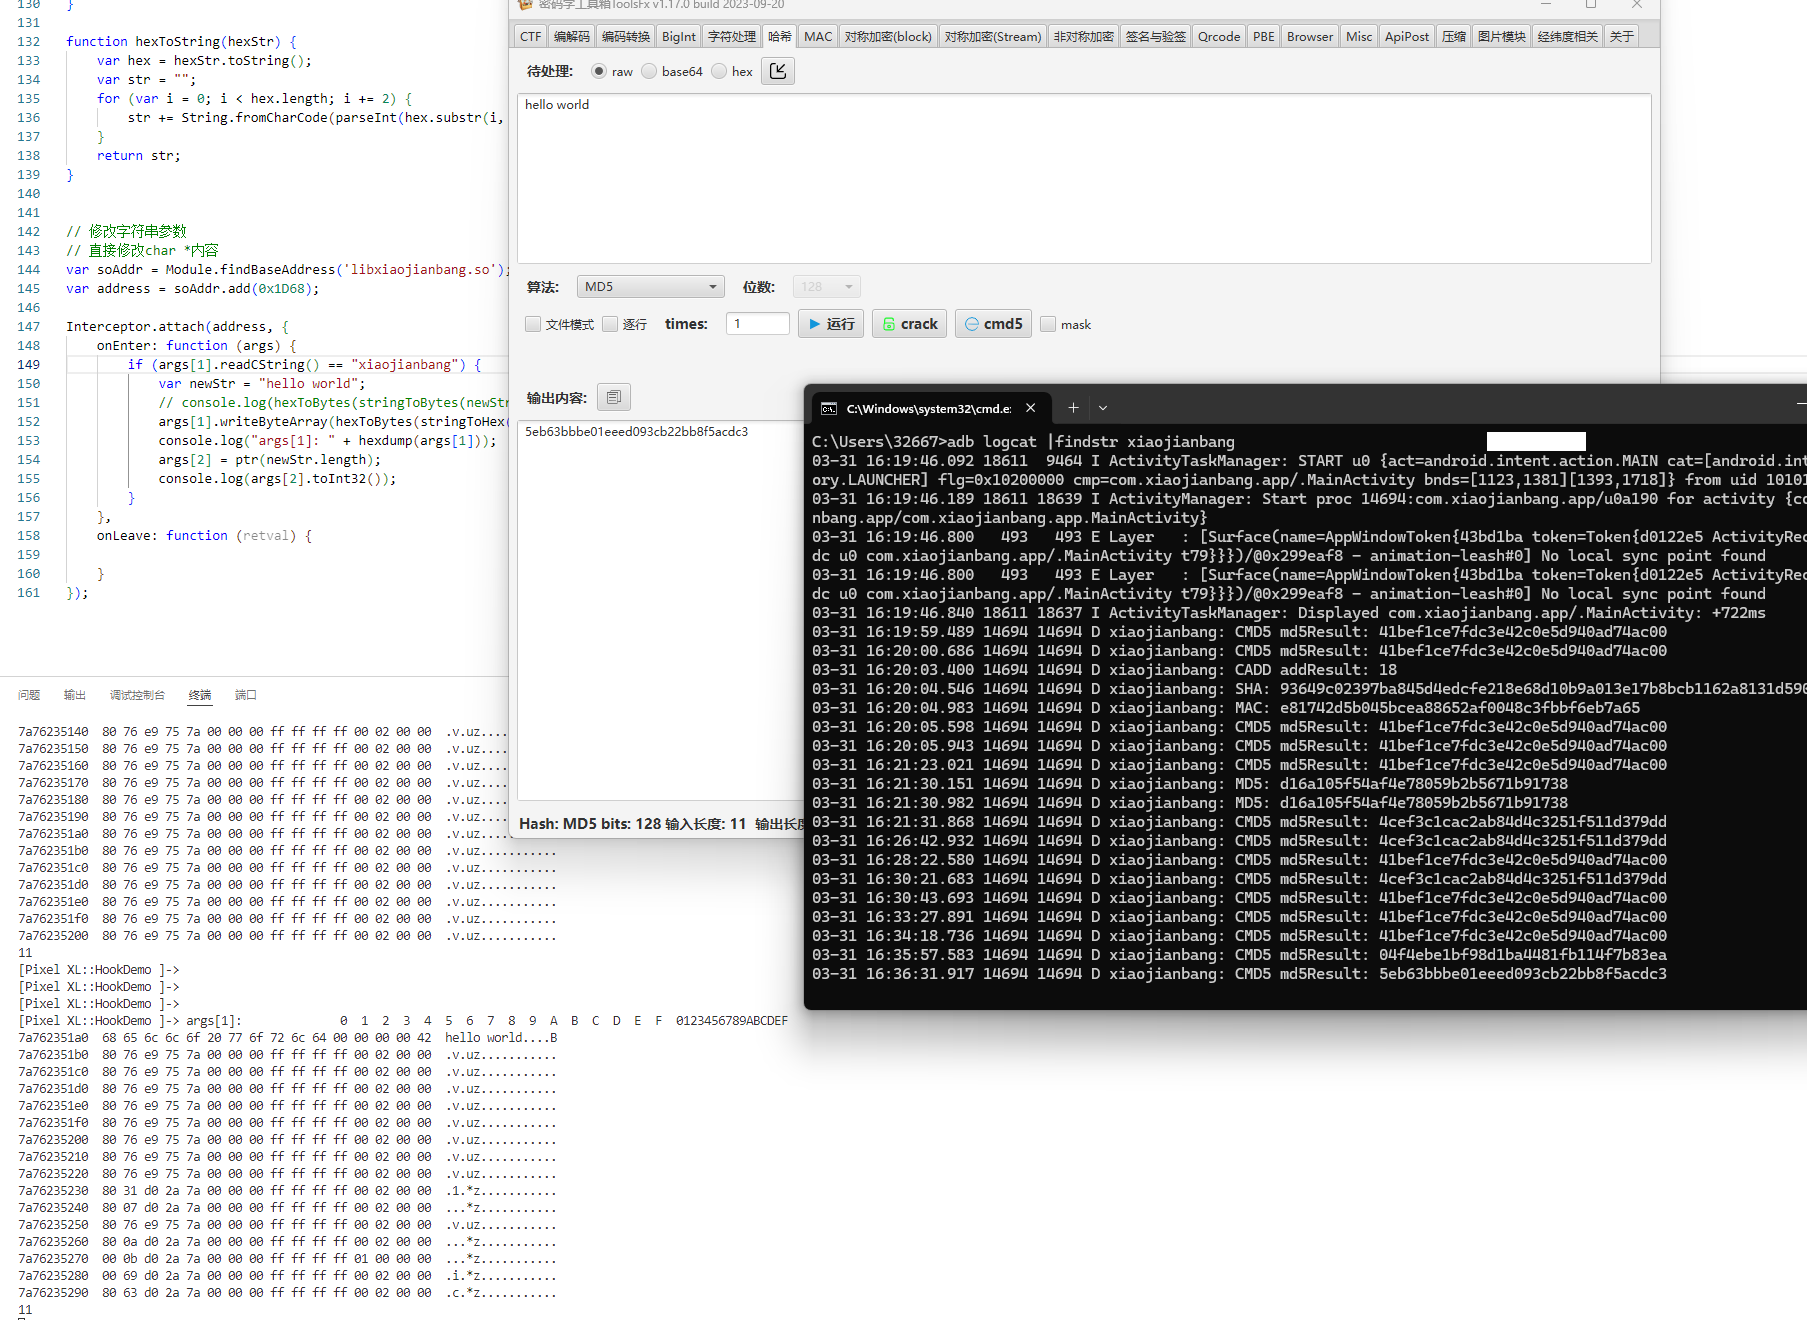
Task: Select the hex input radio button
Action: click(720, 71)
